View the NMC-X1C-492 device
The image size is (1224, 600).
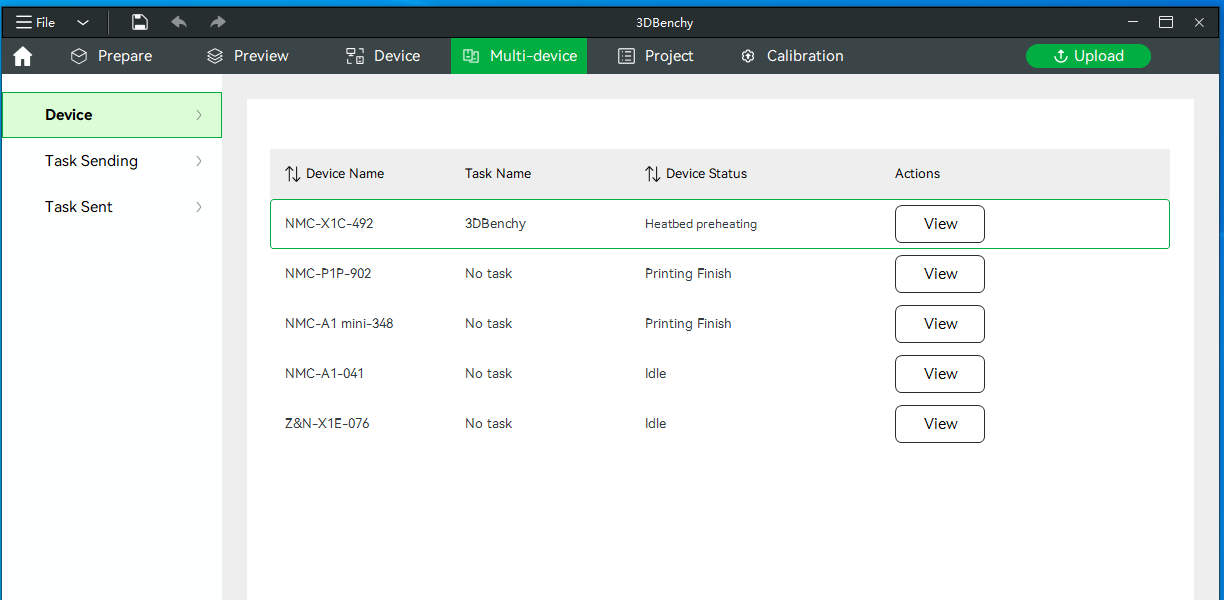click(x=940, y=224)
